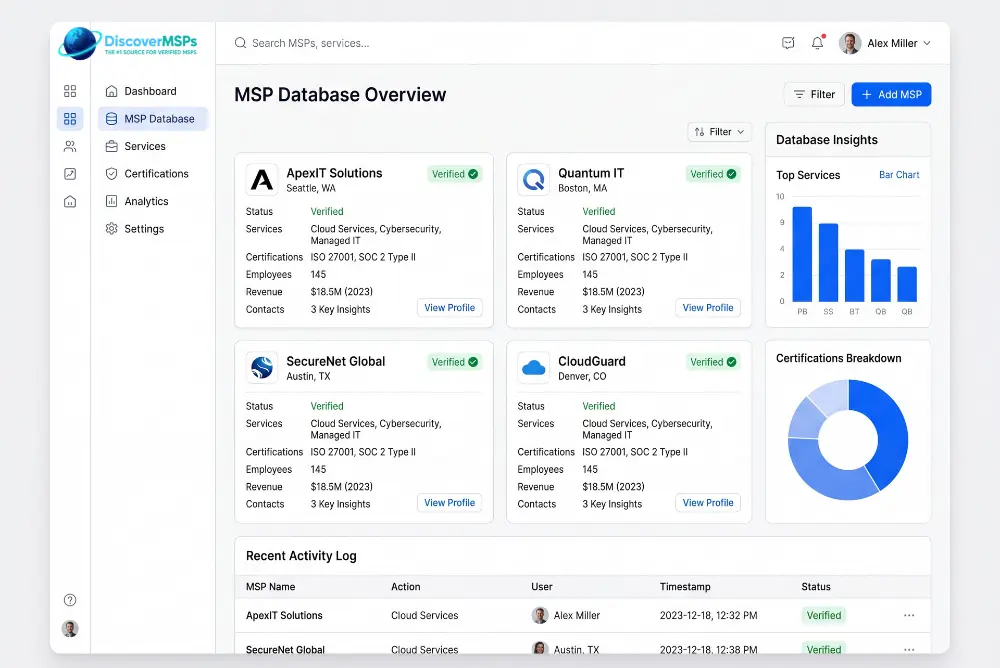
Task: Open the notifications bell icon
Action: [x=817, y=43]
